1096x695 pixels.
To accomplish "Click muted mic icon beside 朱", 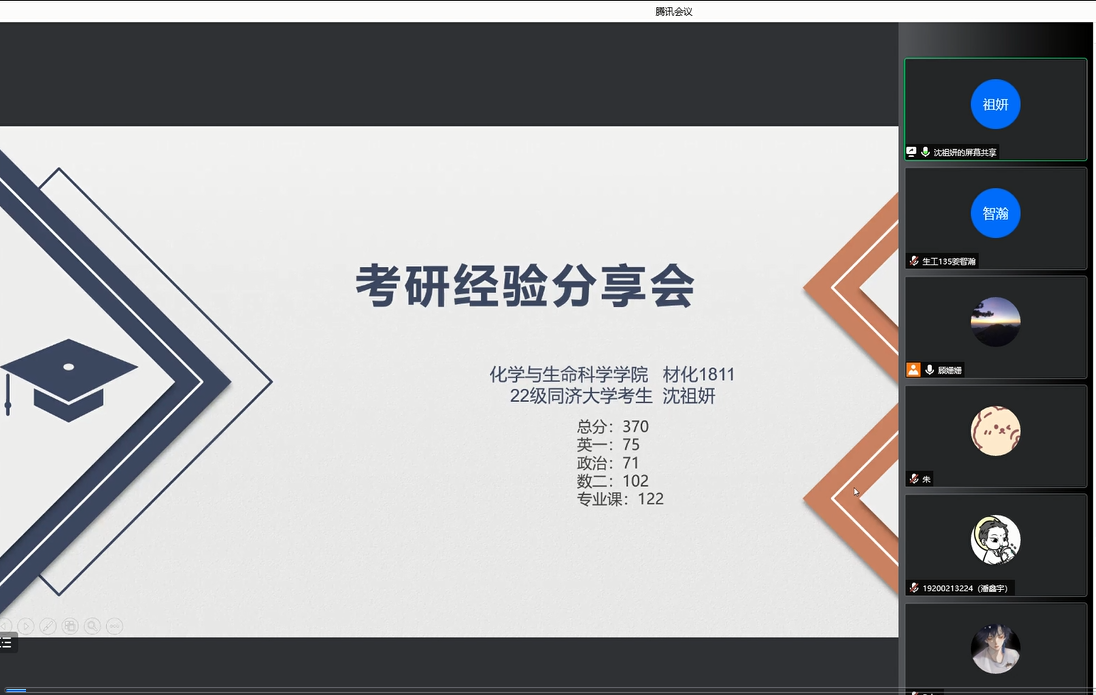I will (x=913, y=479).
